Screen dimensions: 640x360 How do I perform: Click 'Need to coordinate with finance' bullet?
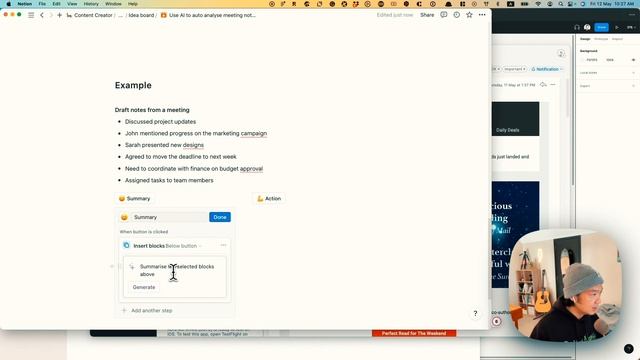[x=194, y=169]
